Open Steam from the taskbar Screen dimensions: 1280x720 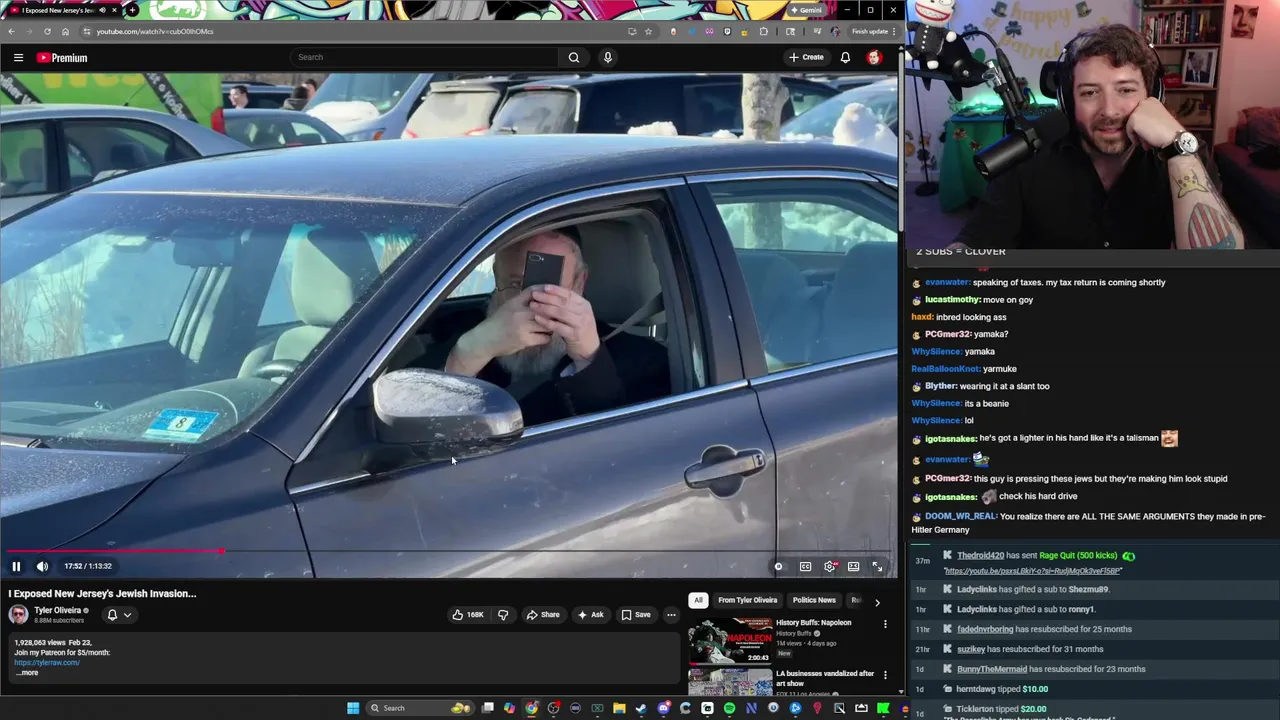tap(641, 708)
